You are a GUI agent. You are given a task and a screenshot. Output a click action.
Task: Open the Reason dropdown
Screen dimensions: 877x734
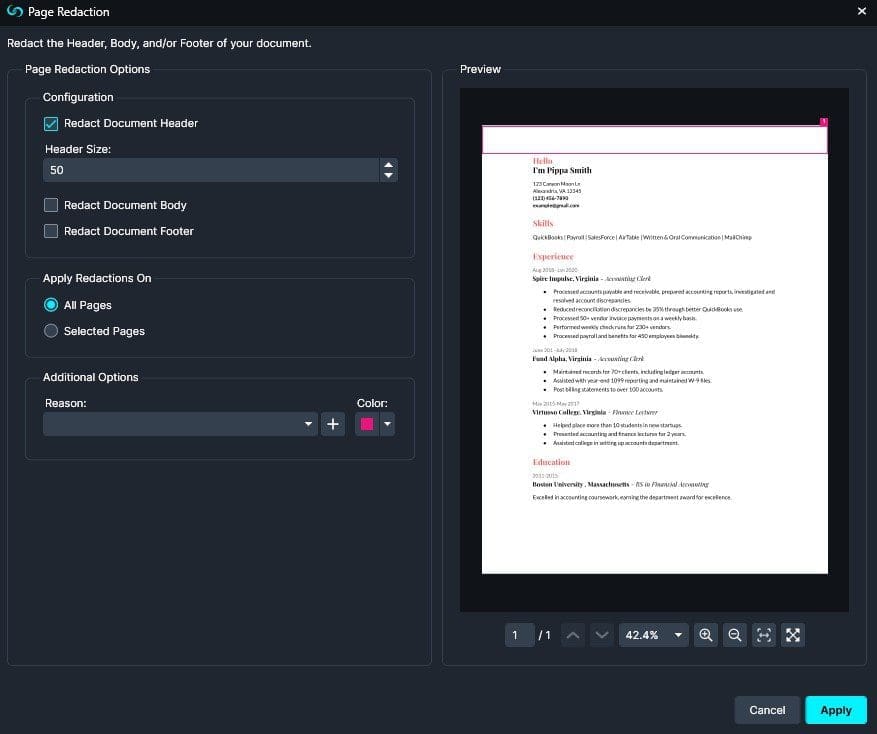pos(308,424)
